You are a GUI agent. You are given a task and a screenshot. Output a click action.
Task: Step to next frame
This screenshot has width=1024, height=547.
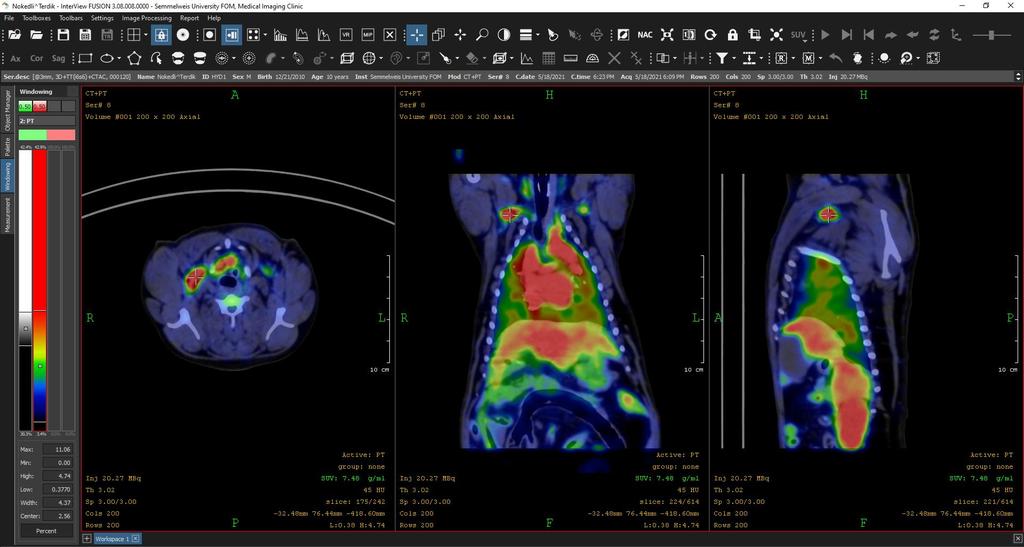pyautogui.click(x=847, y=35)
